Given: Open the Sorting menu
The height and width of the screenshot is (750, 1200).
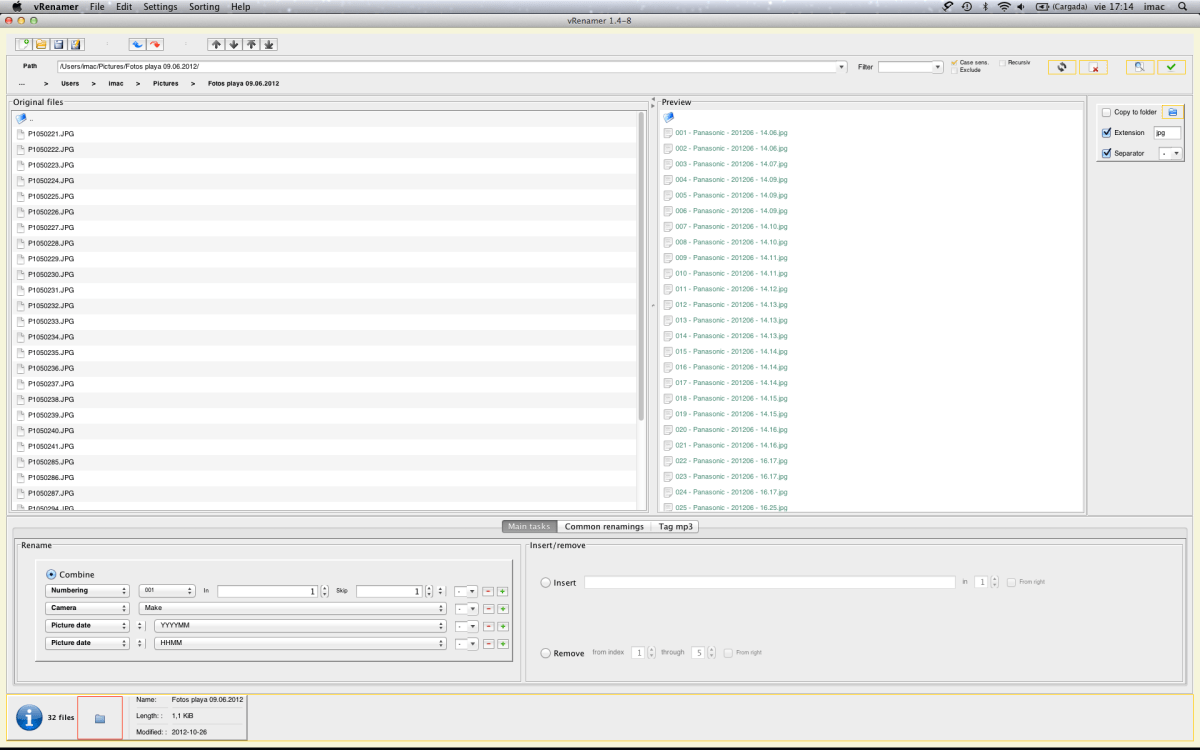Looking at the screenshot, I should coord(204,7).
